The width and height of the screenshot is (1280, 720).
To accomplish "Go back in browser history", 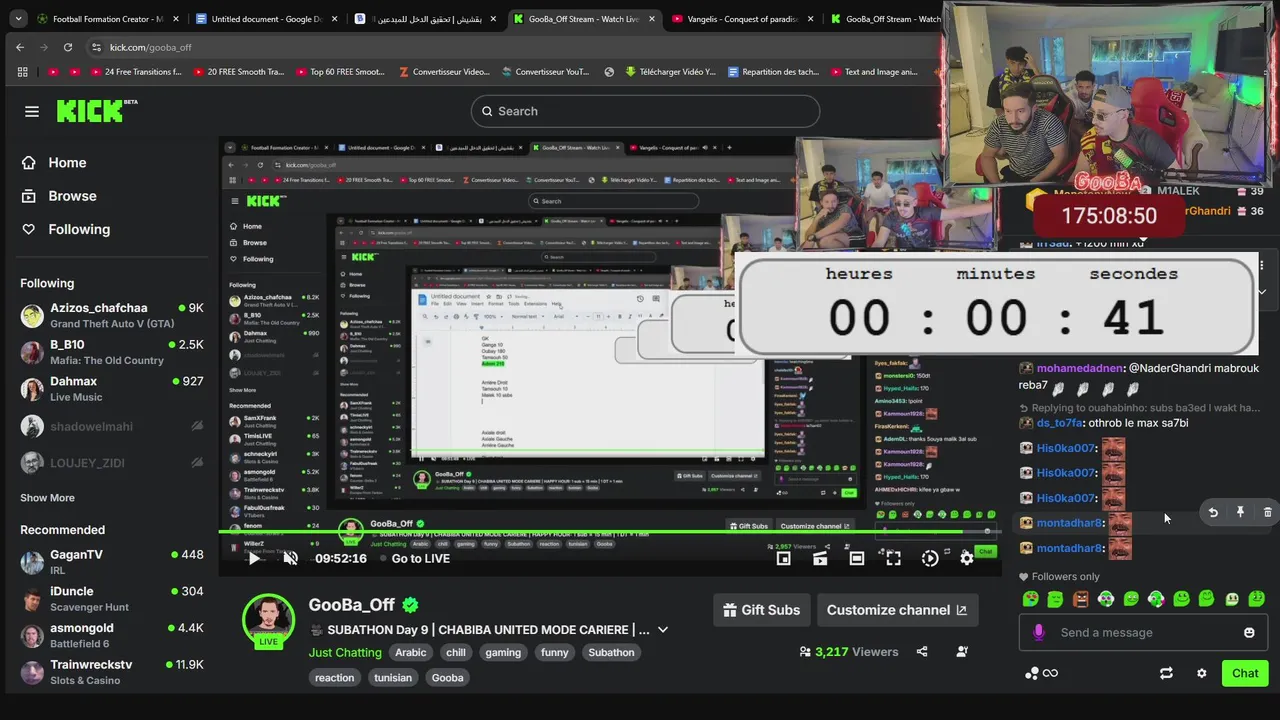I will point(20,47).
